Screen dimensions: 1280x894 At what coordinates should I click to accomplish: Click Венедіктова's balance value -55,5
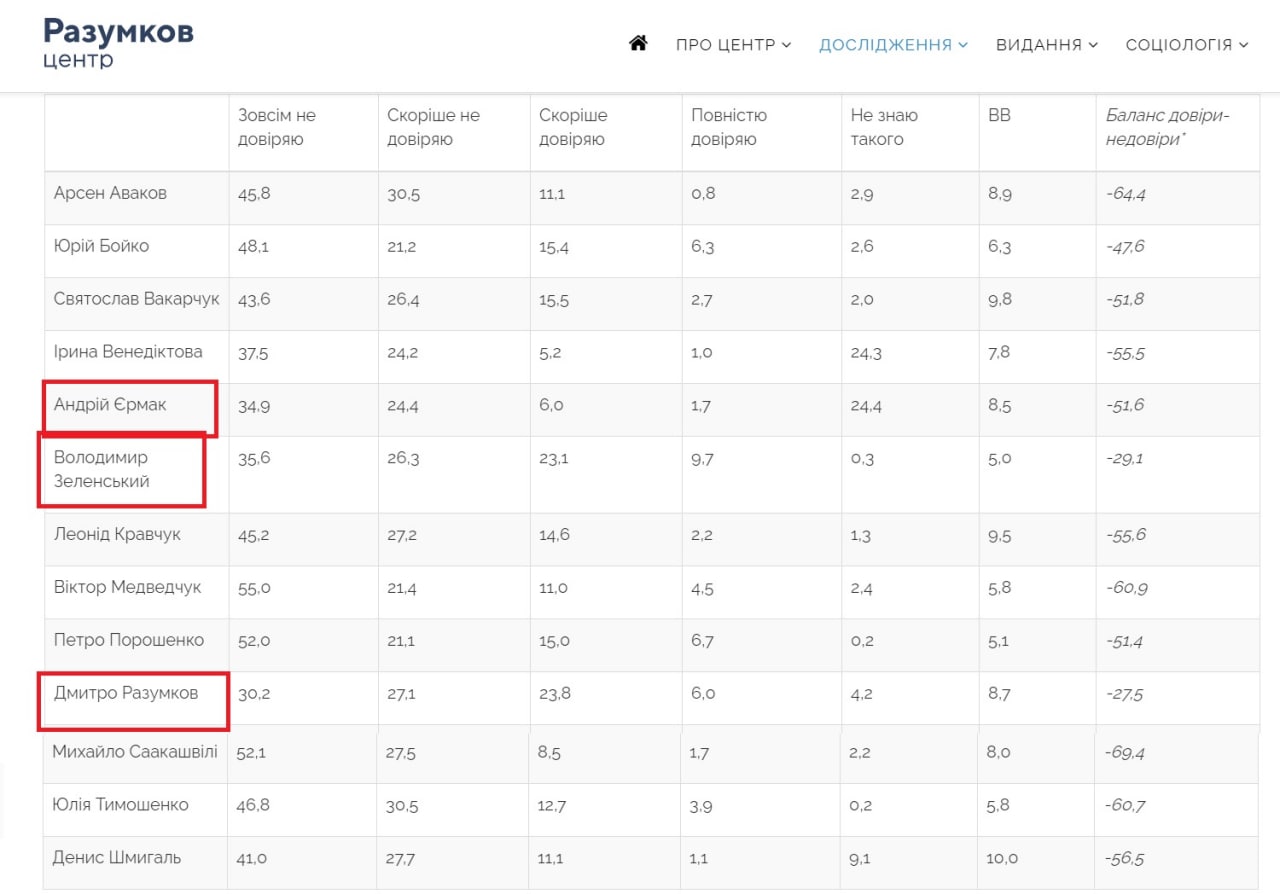click(1125, 353)
